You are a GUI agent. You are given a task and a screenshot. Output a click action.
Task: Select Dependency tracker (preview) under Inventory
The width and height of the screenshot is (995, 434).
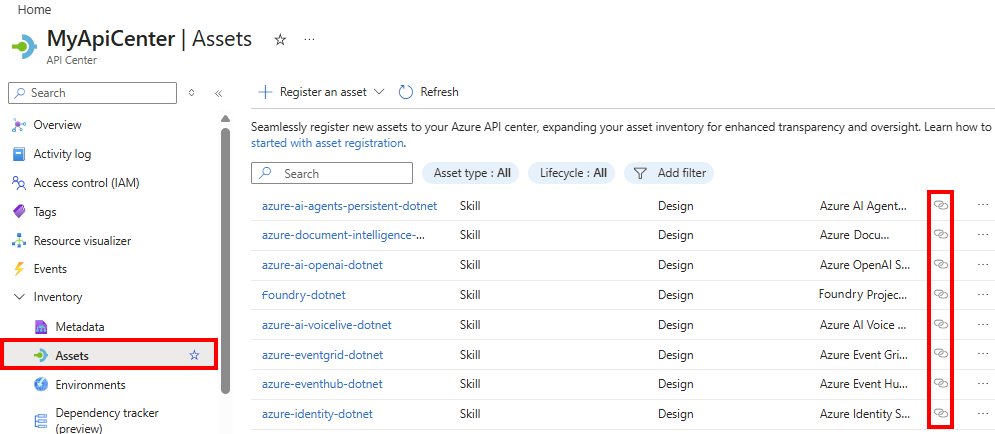pyautogui.click(x=107, y=420)
